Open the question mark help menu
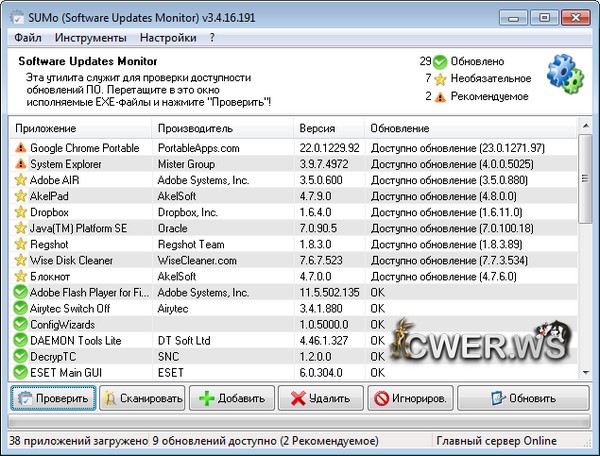This screenshot has width=600, height=456. click(x=212, y=38)
